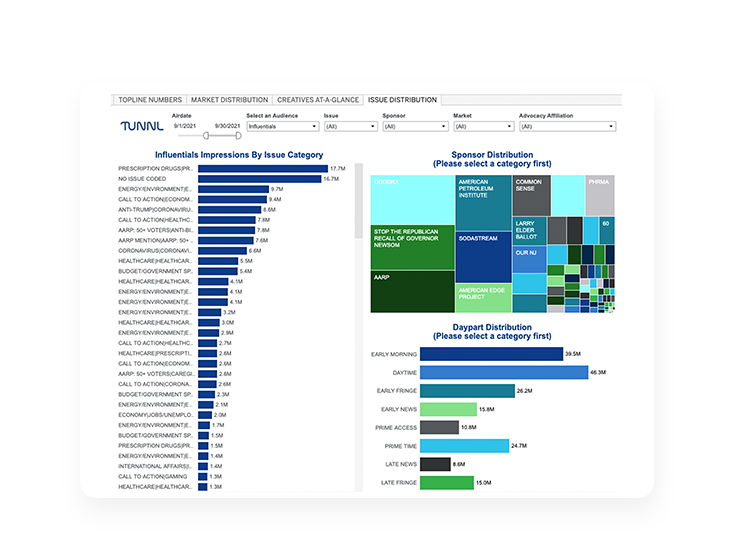Select American Petroleum Institute treemap tile
This screenshot has width=733, height=551.
(483, 203)
